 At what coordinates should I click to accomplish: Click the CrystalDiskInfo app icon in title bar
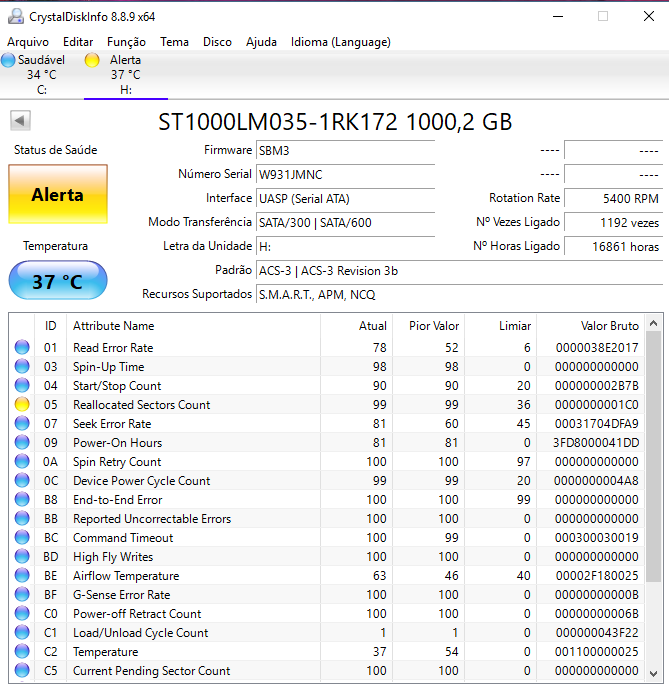coord(16,16)
